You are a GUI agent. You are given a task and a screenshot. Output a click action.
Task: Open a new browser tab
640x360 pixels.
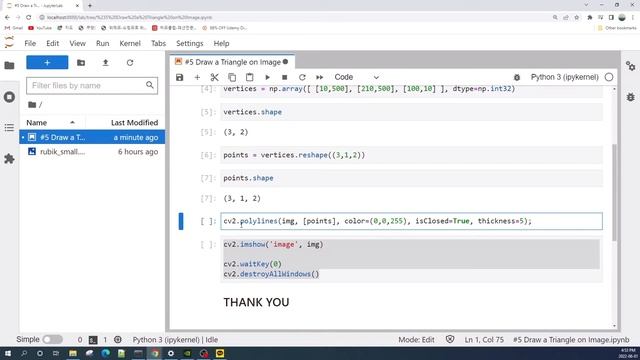pyautogui.click(x=90, y=6)
